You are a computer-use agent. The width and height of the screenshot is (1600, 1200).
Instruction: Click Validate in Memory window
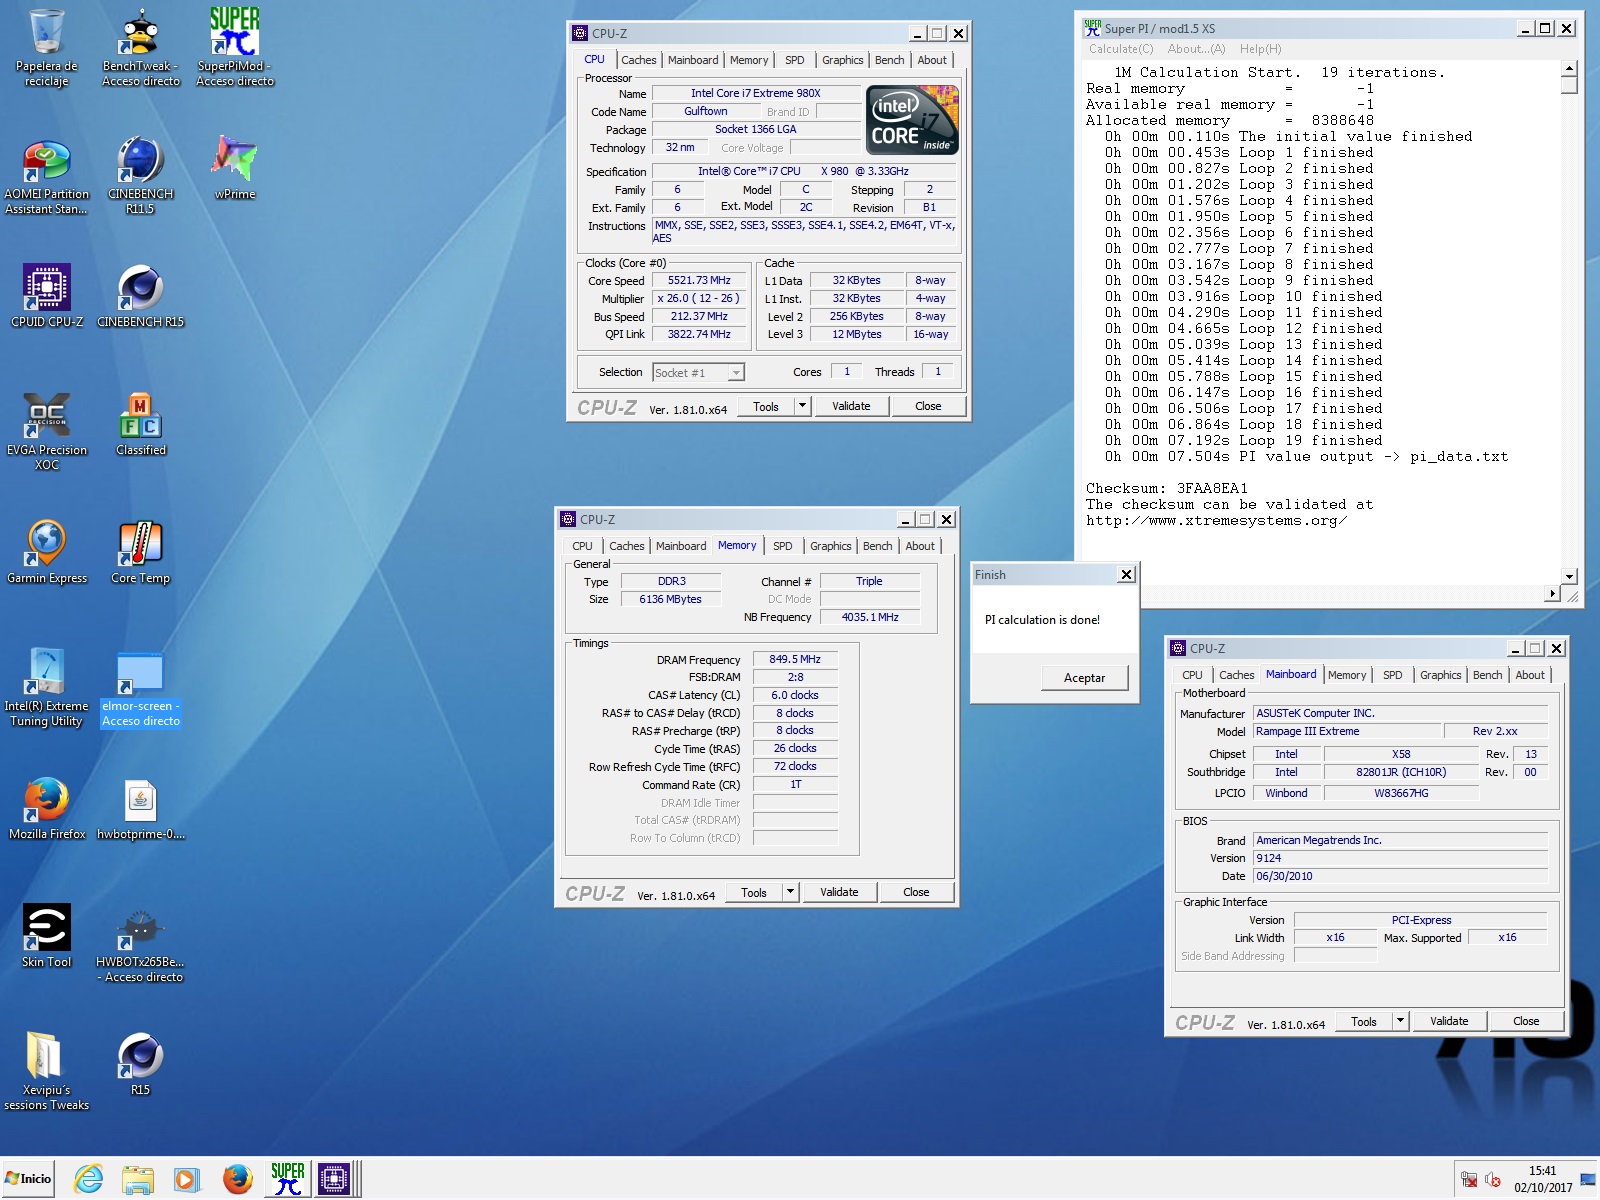pyautogui.click(x=839, y=892)
